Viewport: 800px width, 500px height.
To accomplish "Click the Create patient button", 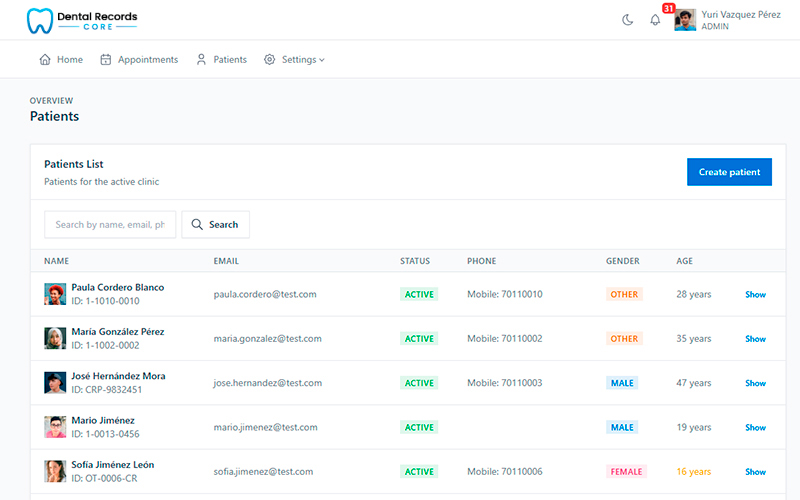I will tap(729, 172).
